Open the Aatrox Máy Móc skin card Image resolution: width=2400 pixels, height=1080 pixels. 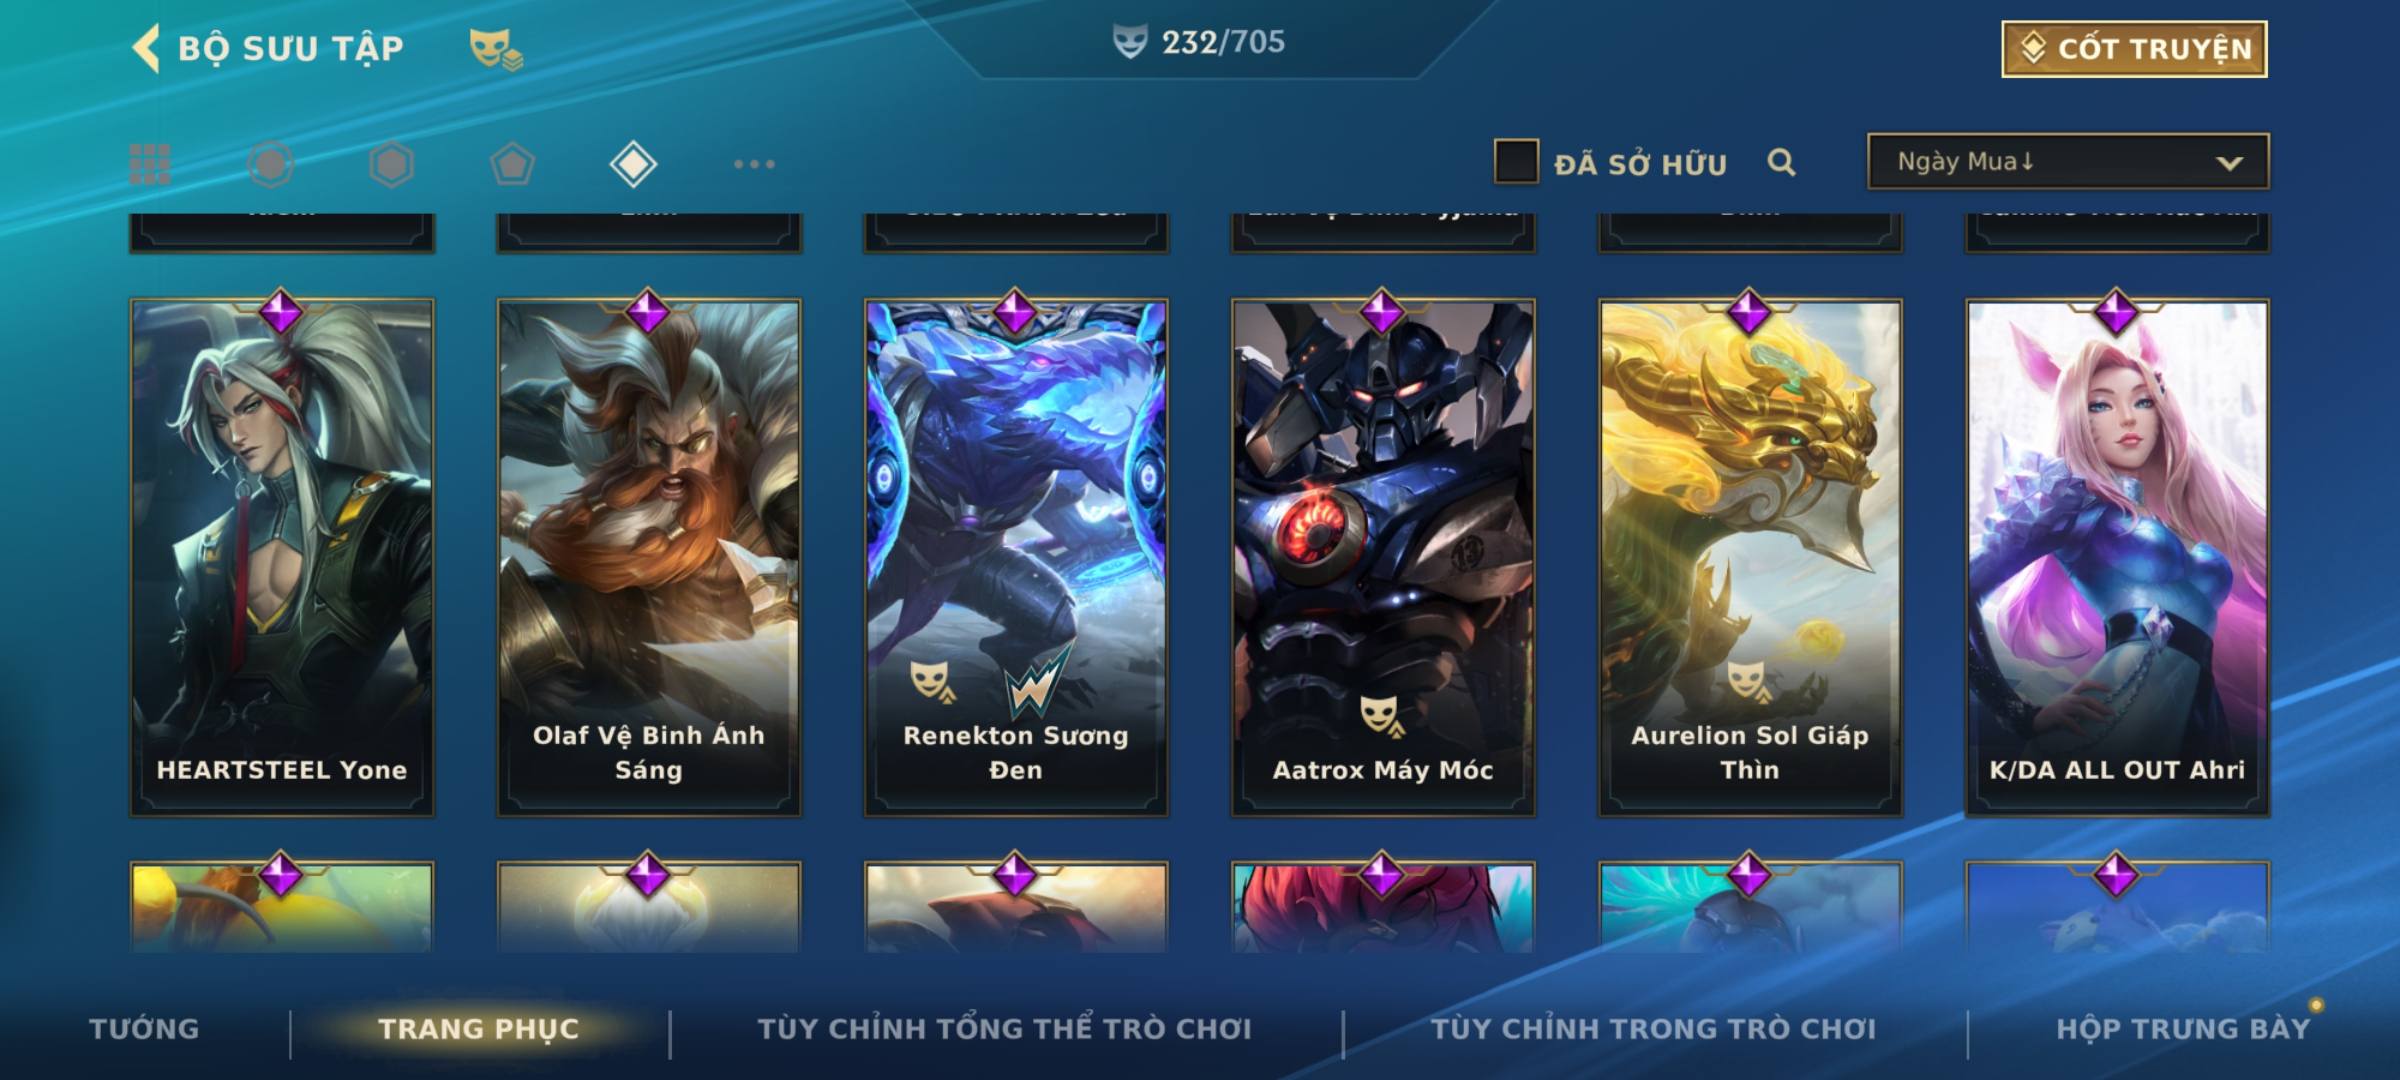click(x=1383, y=557)
